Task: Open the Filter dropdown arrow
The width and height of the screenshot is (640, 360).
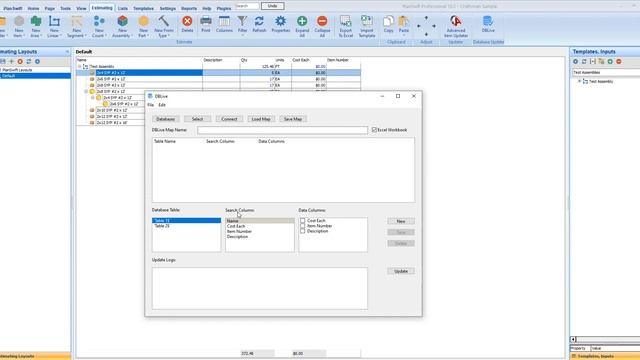Action: [x=242, y=36]
